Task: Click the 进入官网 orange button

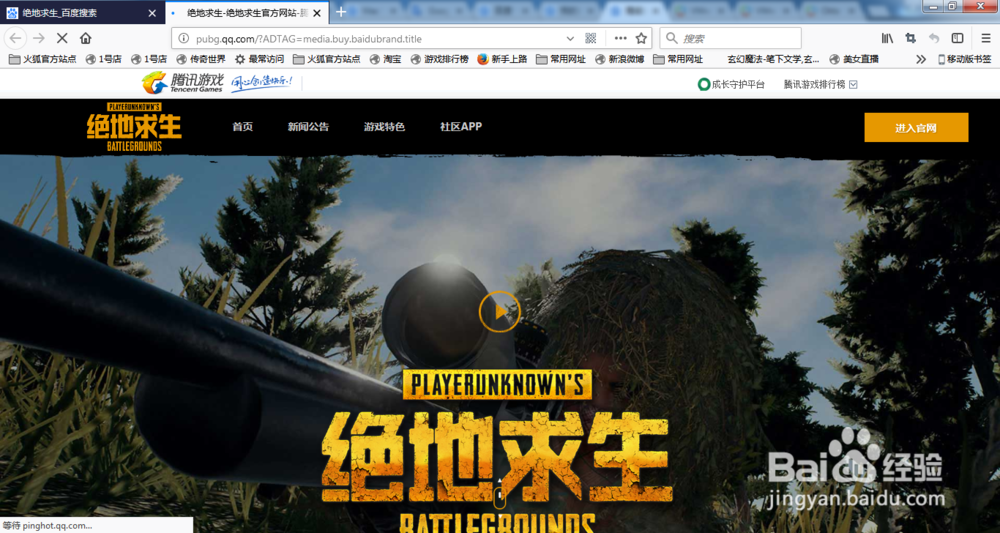Action: pos(916,128)
